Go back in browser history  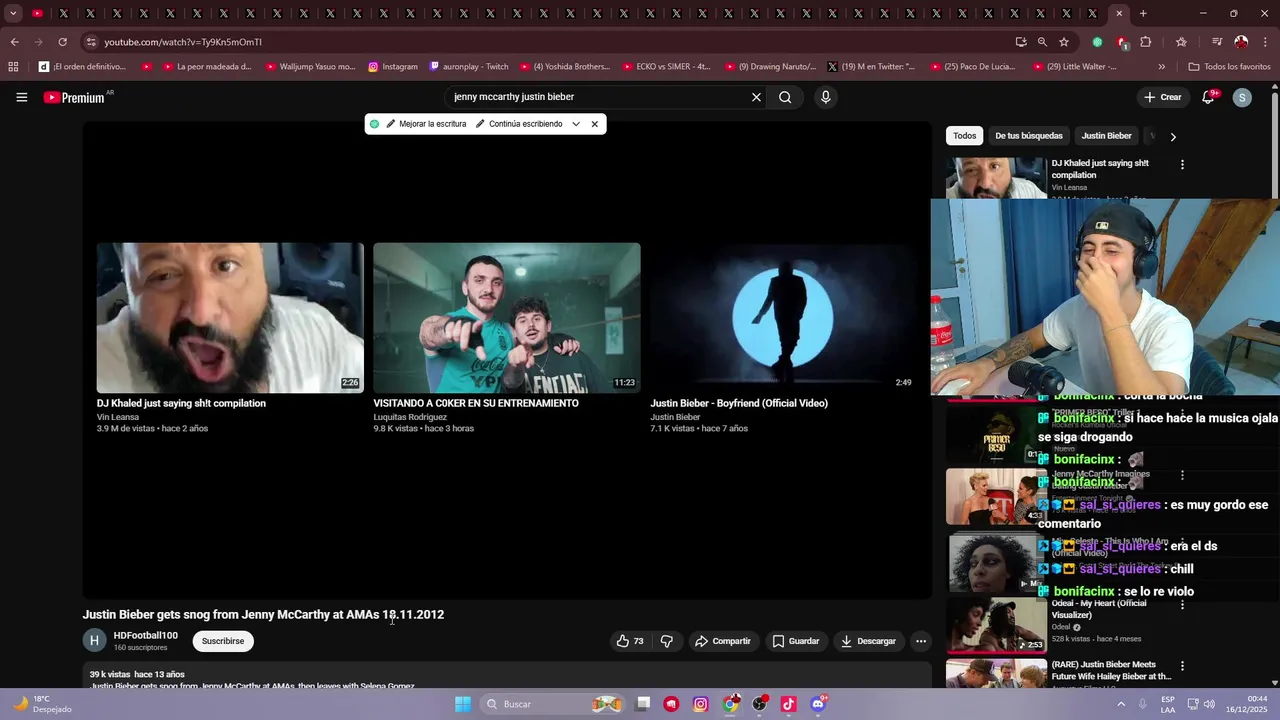pos(14,42)
